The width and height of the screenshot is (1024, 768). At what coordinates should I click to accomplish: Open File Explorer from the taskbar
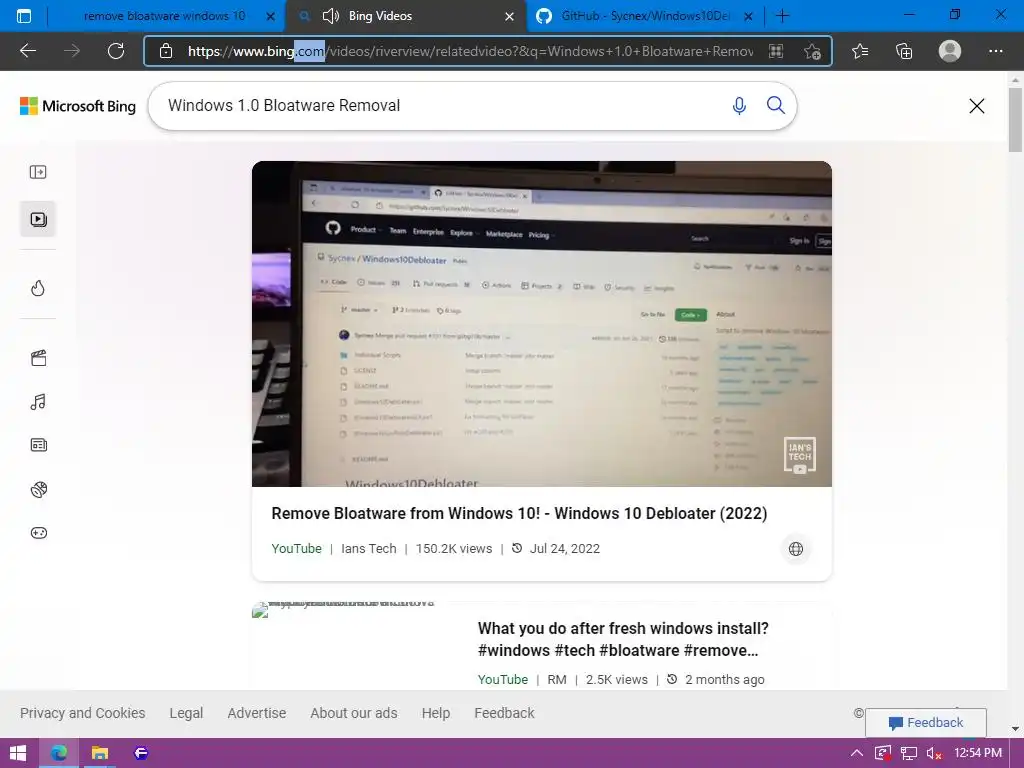pos(99,753)
